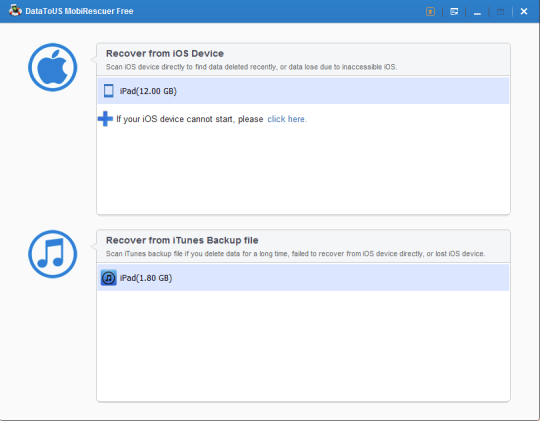Click the blue plus icon beside the cannot-start message
This screenshot has height=421, width=540.
105,119
